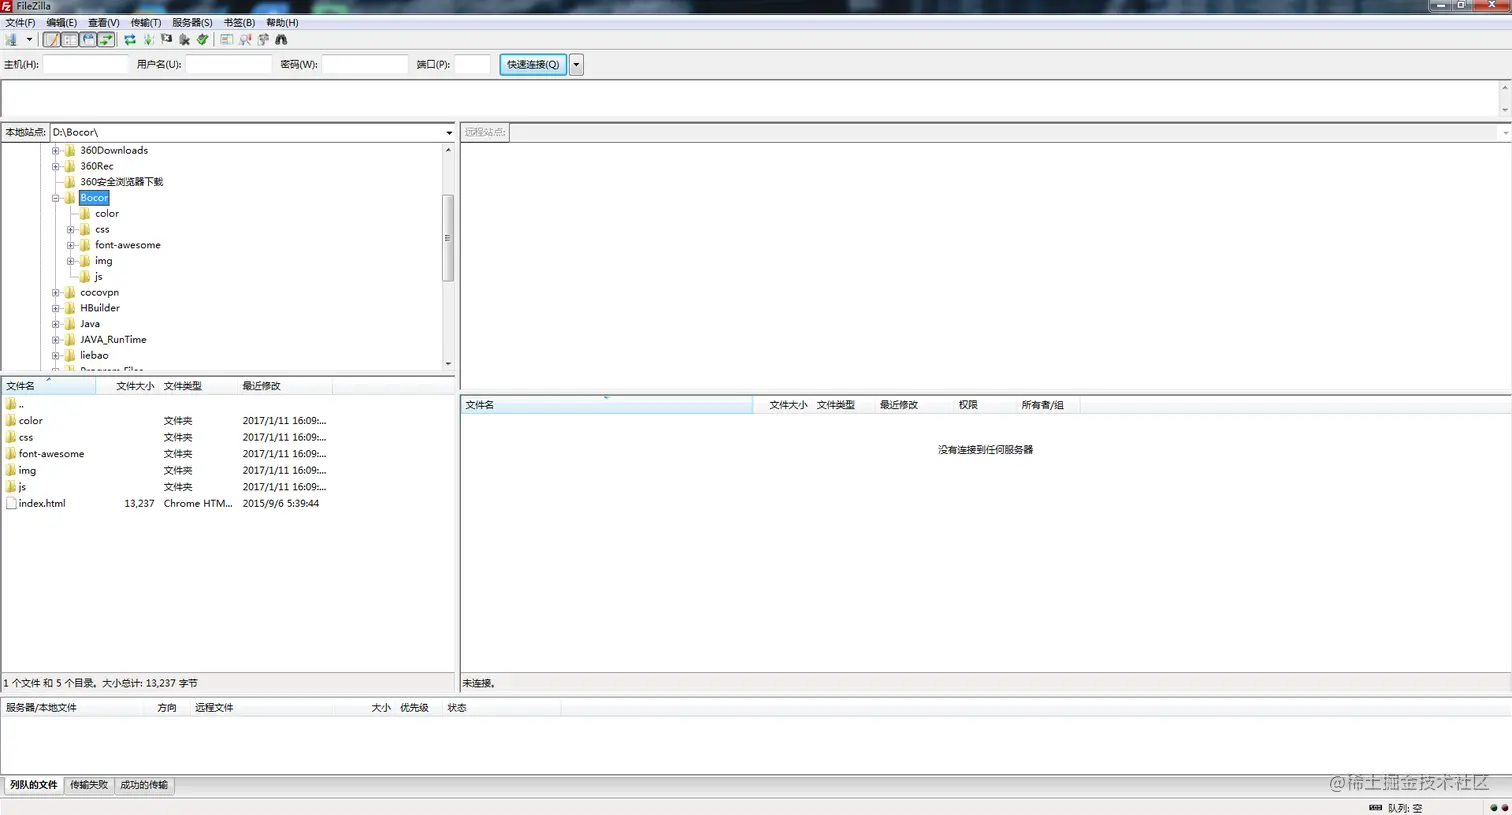Select 360安全浏览器下载 folder in tree
The height and width of the screenshot is (815, 1512).
(x=121, y=182)
